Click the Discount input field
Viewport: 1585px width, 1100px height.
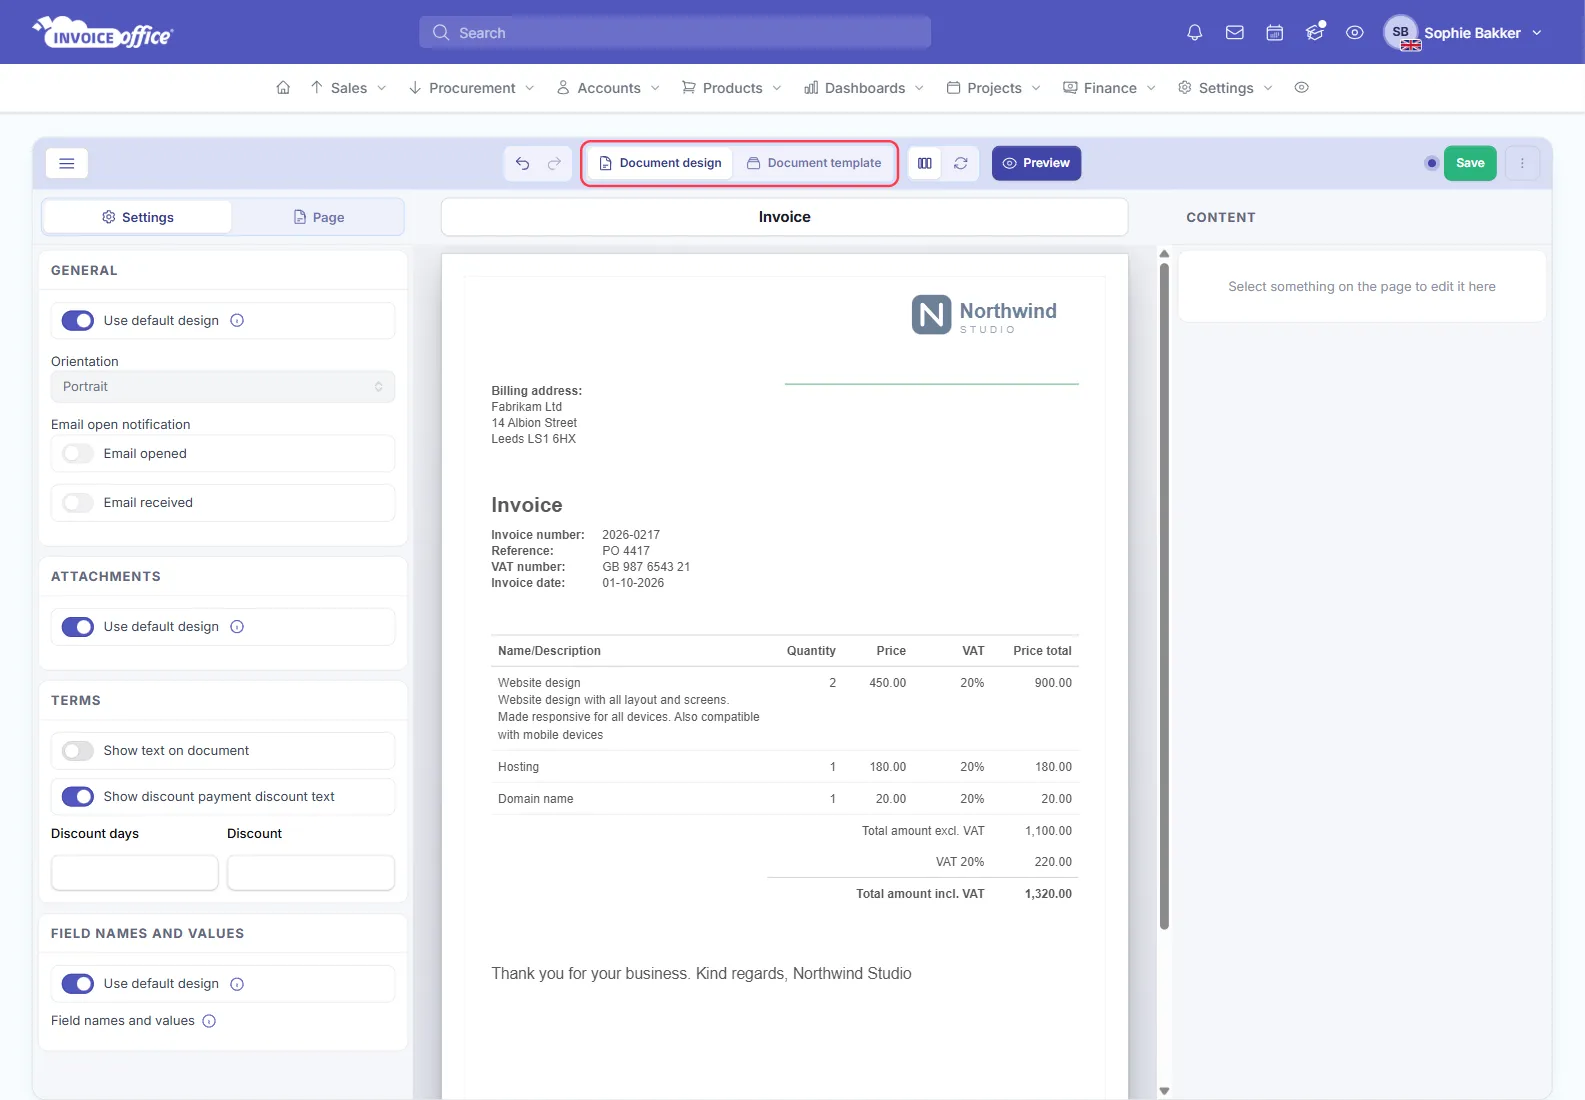[311, 872]
